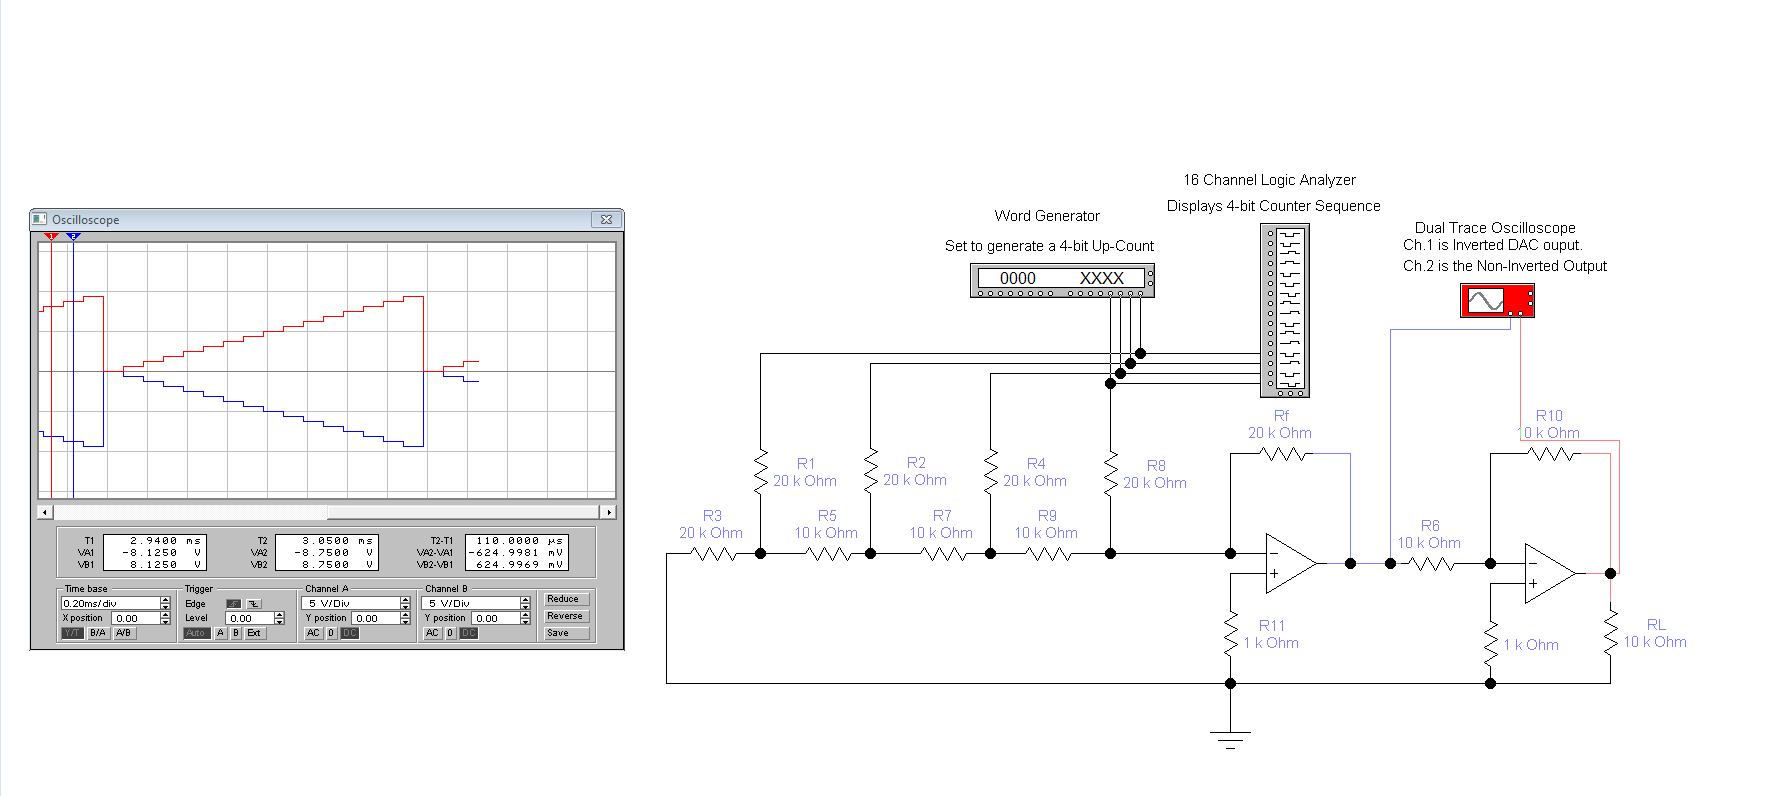Select feedback resistor Rf 20 k Ohm
Viewport: 1765px width, 796px height.
tap(1283, 454)
